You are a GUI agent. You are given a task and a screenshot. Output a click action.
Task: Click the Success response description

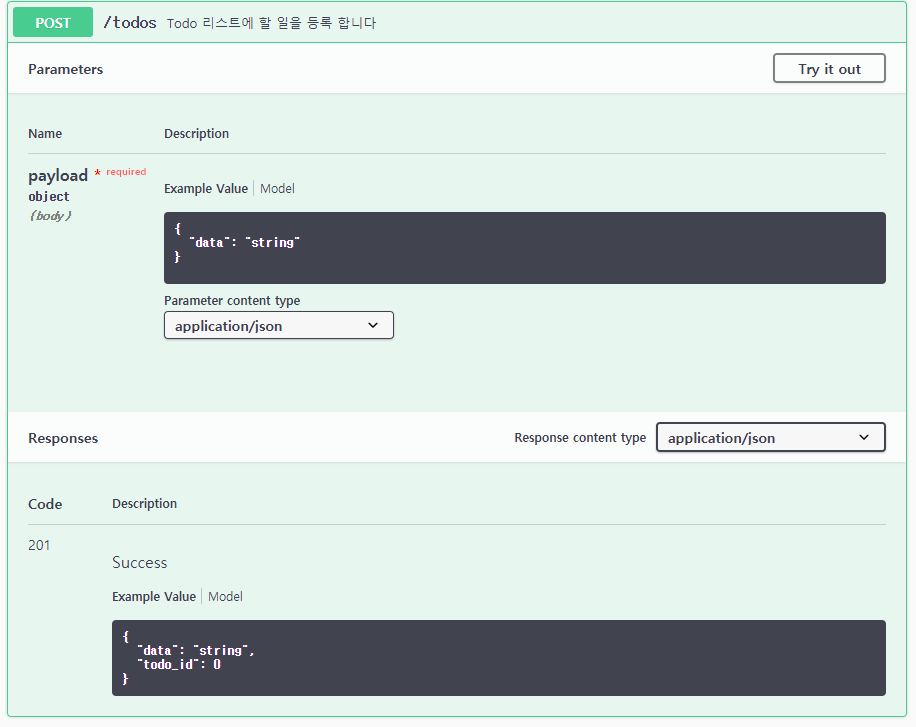tap(139, 562)
